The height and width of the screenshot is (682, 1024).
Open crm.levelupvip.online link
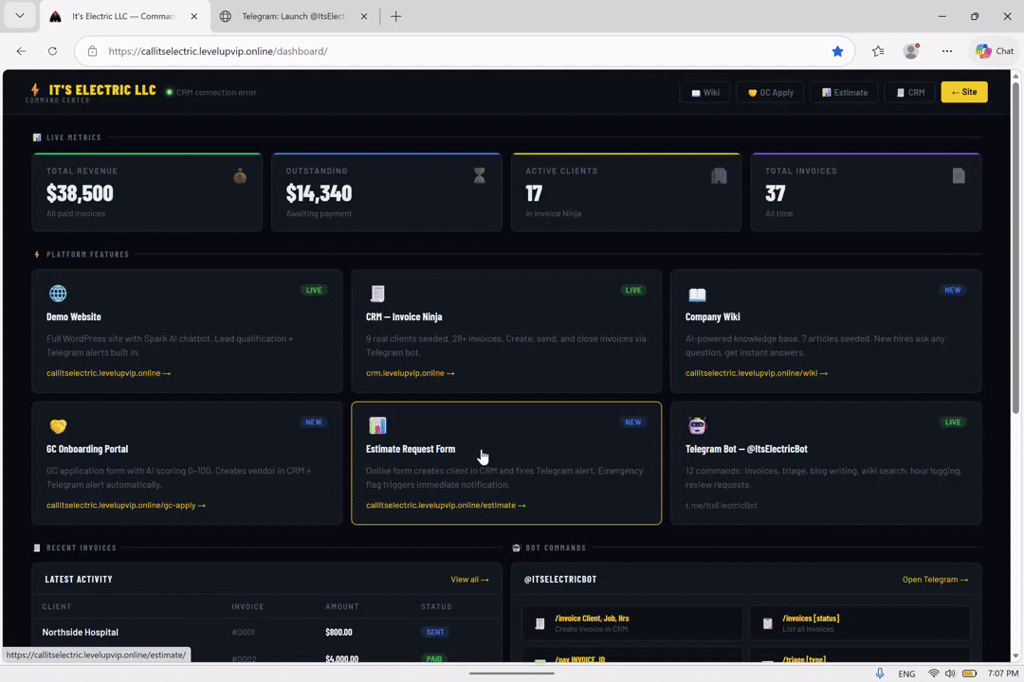pyautogui.click(x=409, y=373)
